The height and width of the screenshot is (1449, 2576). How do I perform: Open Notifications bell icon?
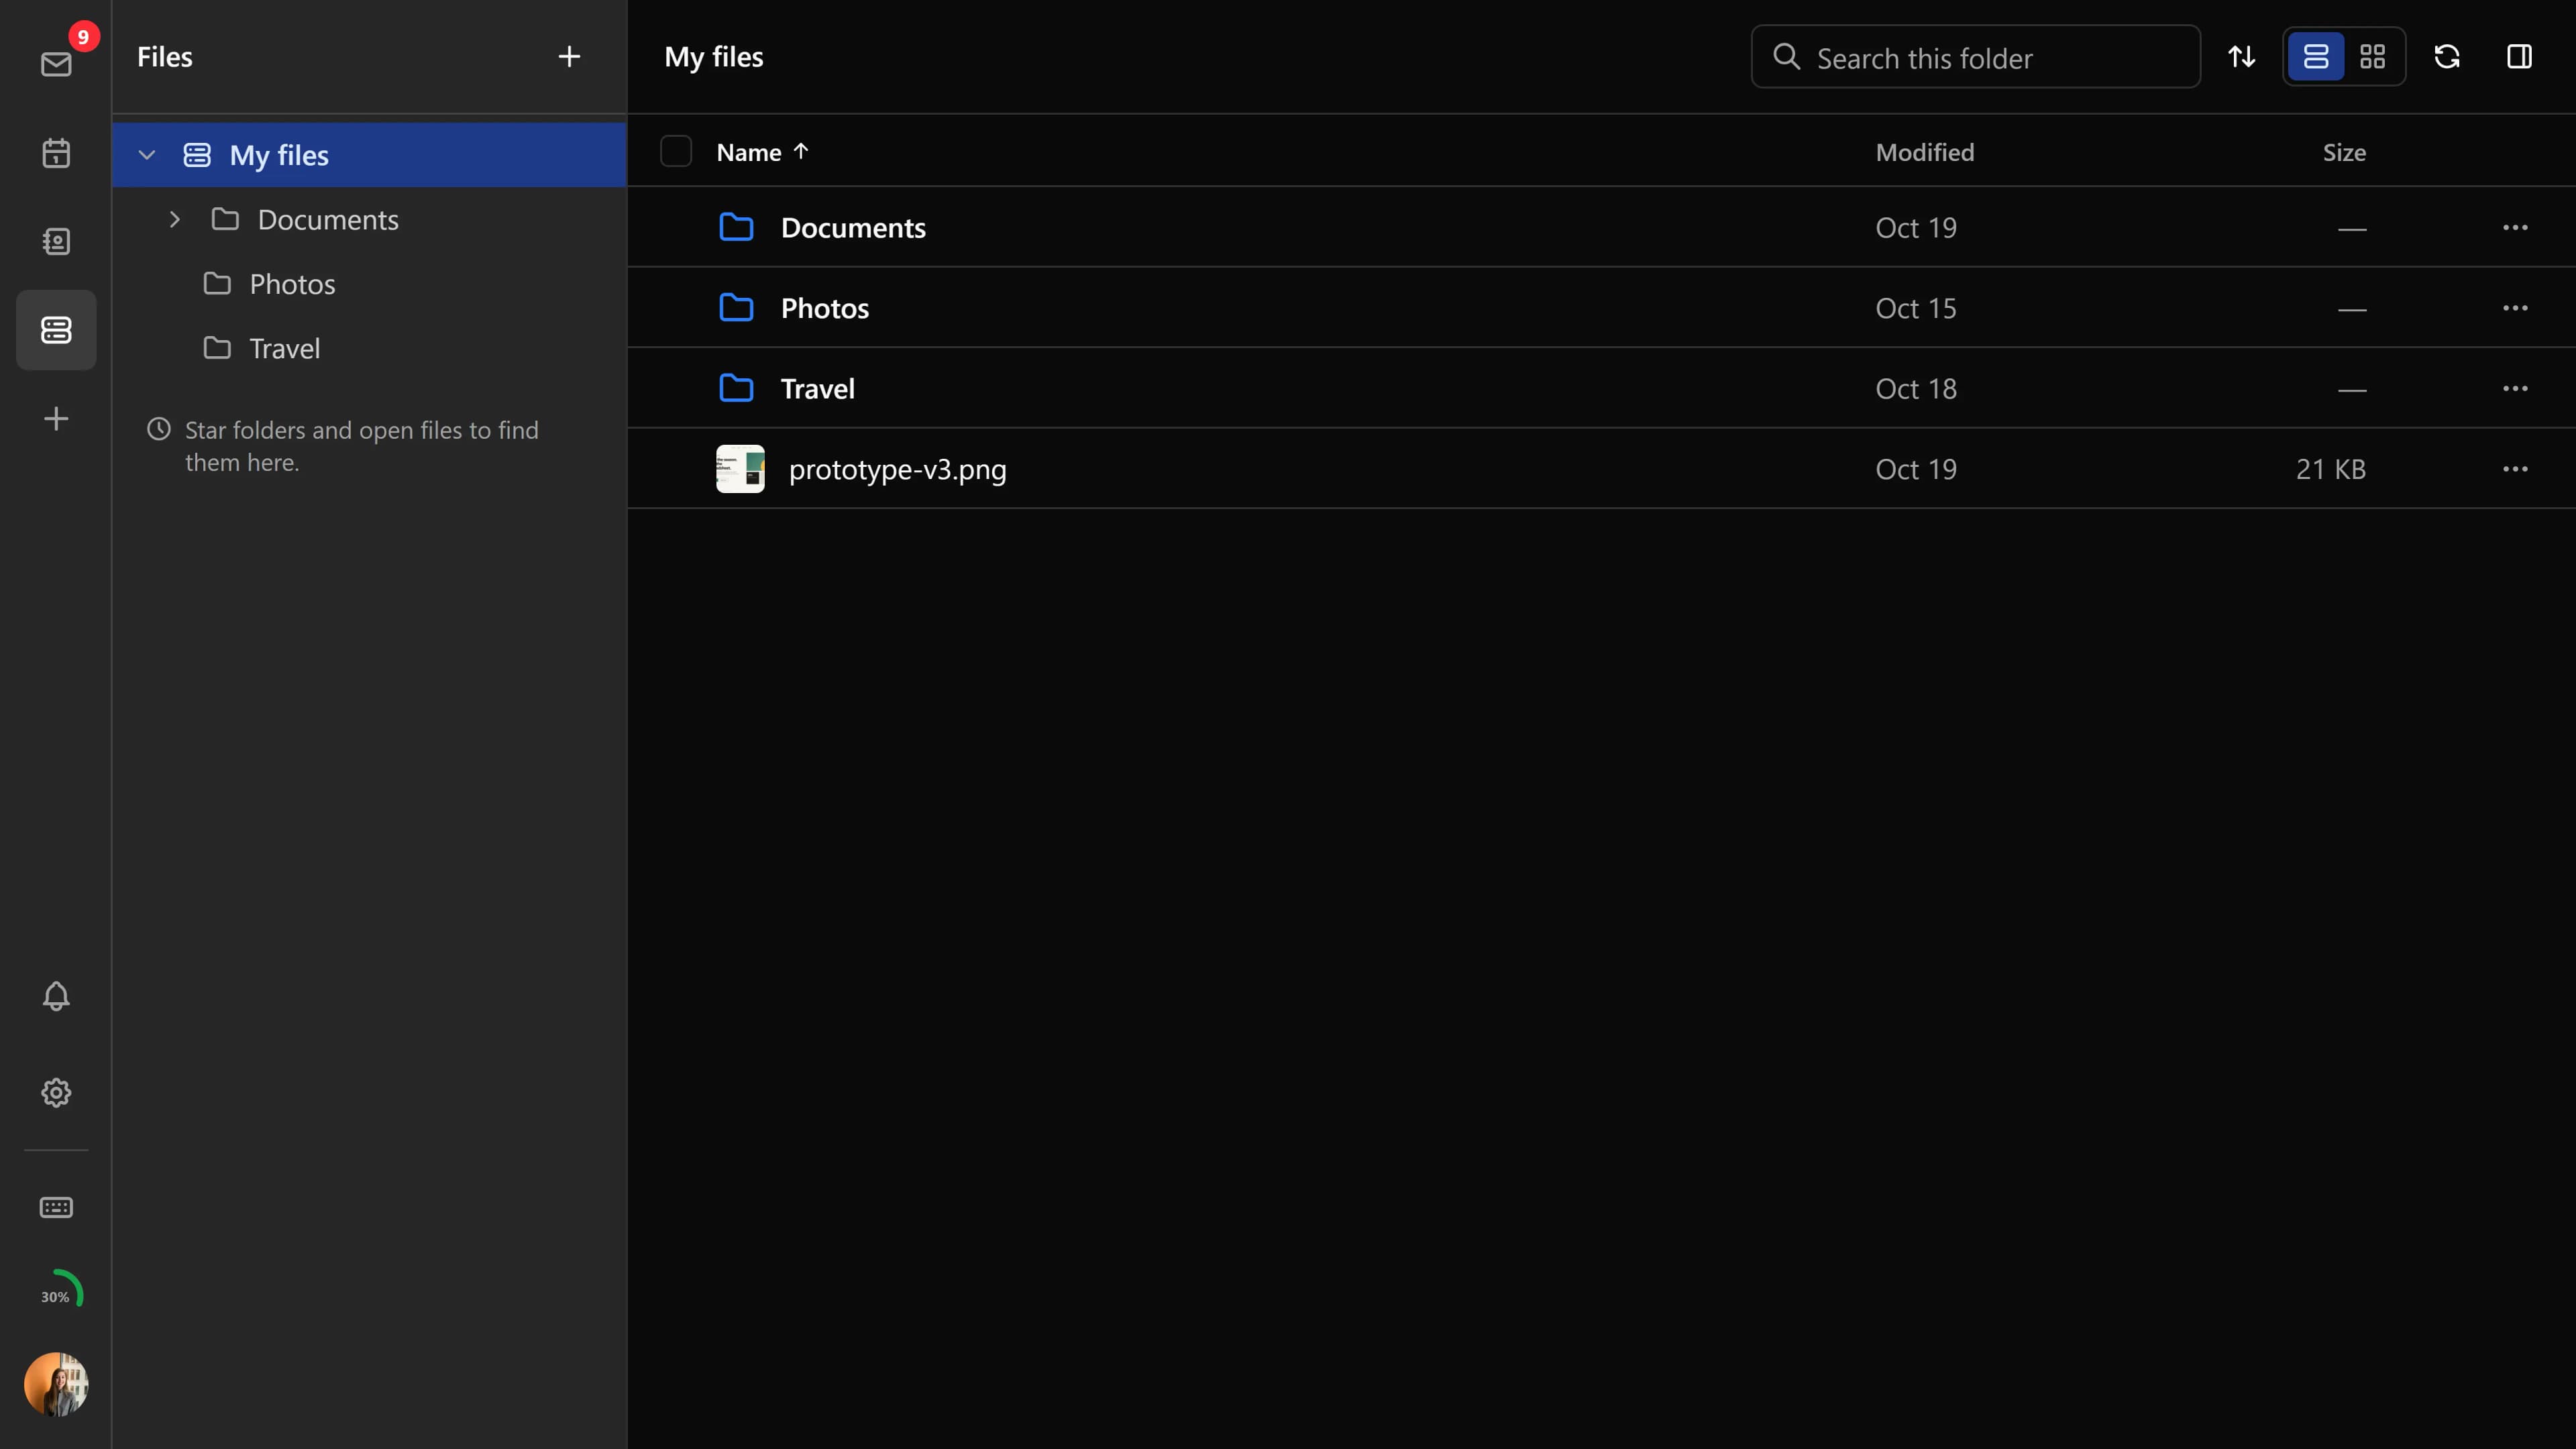56,996
